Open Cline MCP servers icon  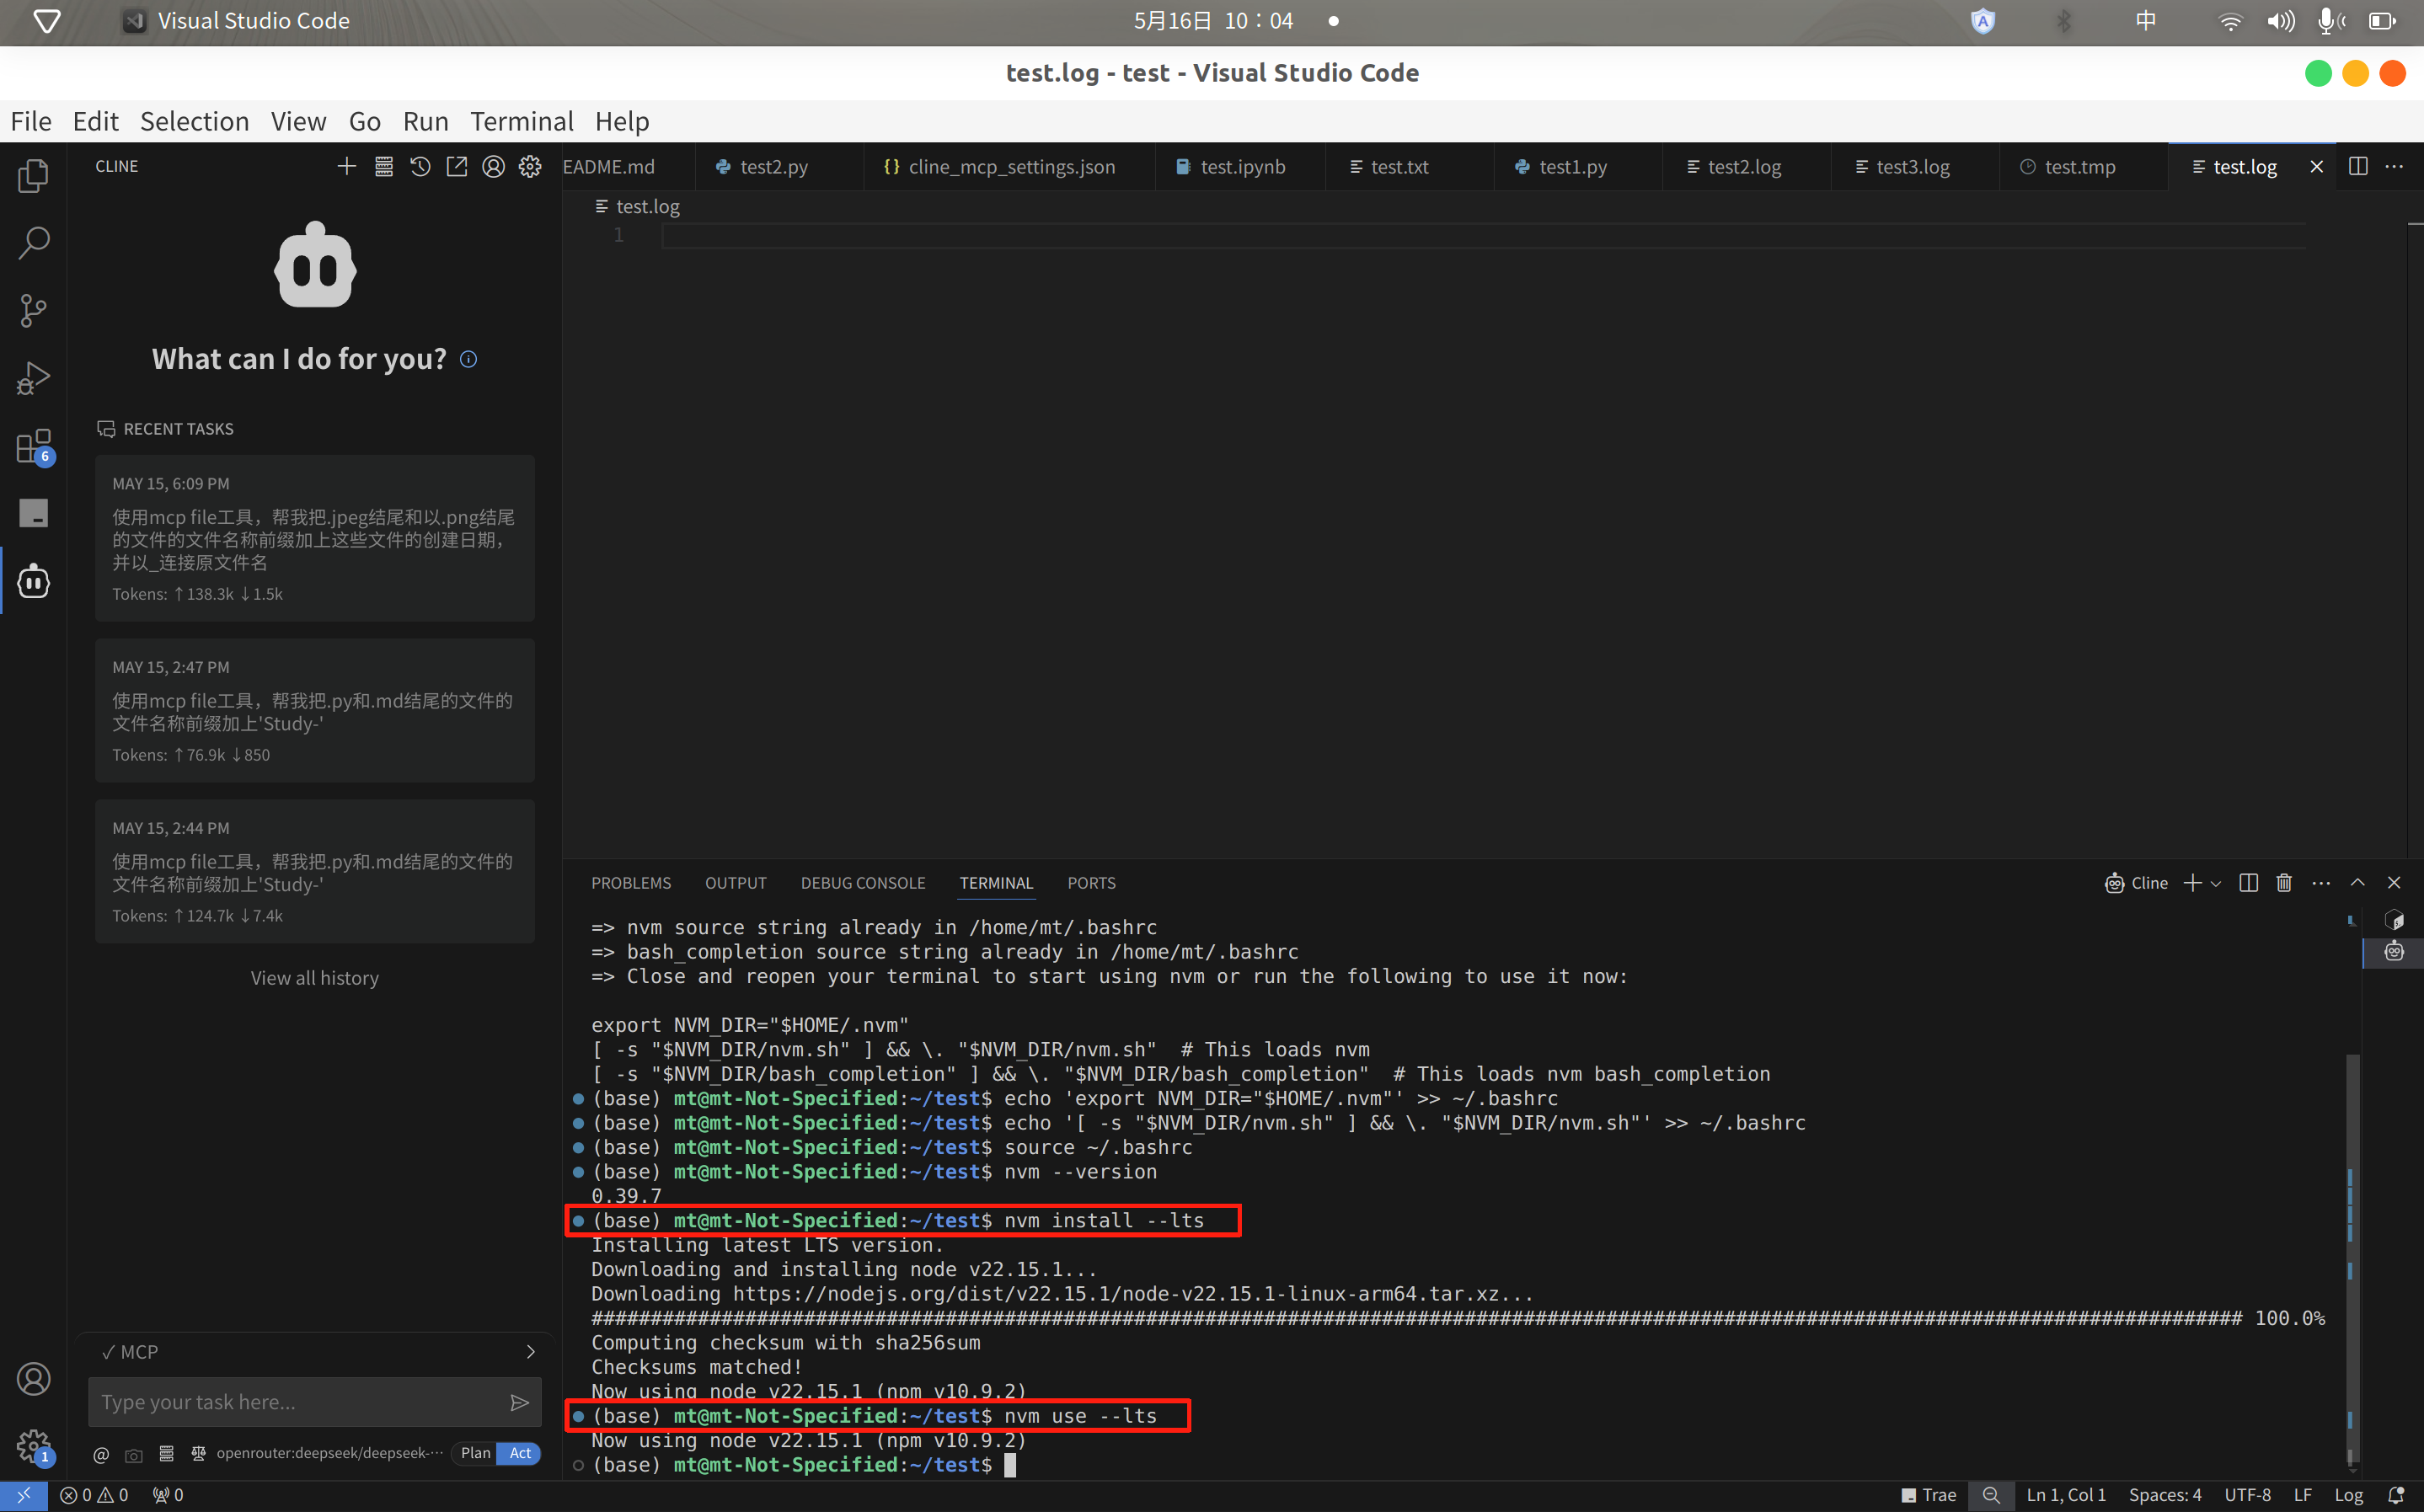coord(383,166)
